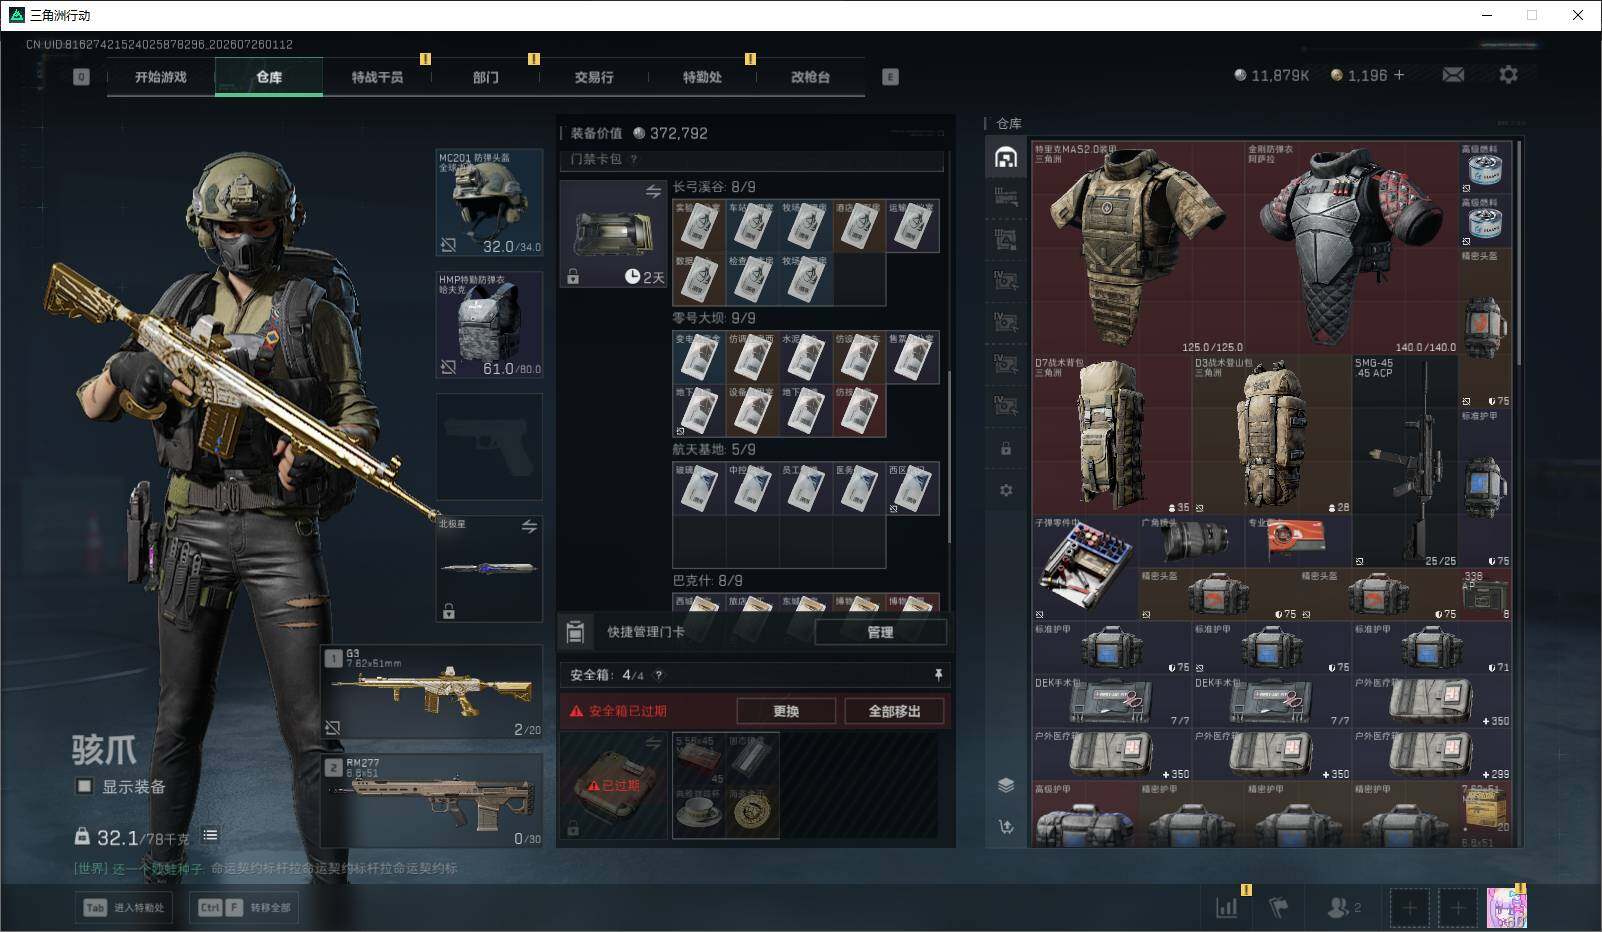Click the empty pistol equipment slot
Screen dimensions: 1602x932
click(x=490, y=446)
